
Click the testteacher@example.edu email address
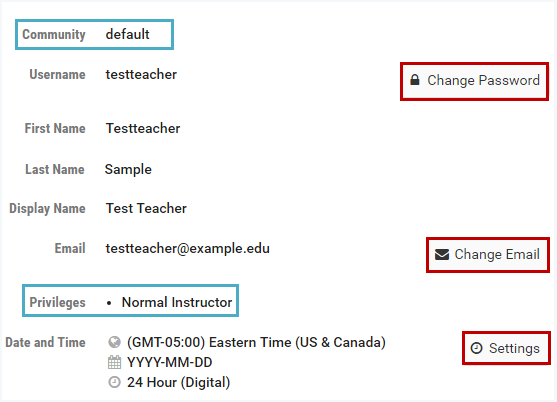188,249
